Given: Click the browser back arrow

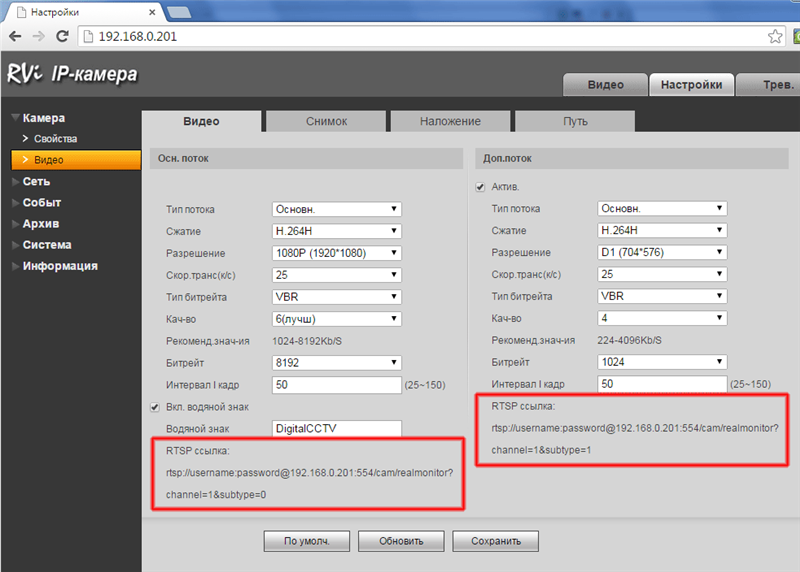Looking at the screenshot, I should tap(14, 36).
